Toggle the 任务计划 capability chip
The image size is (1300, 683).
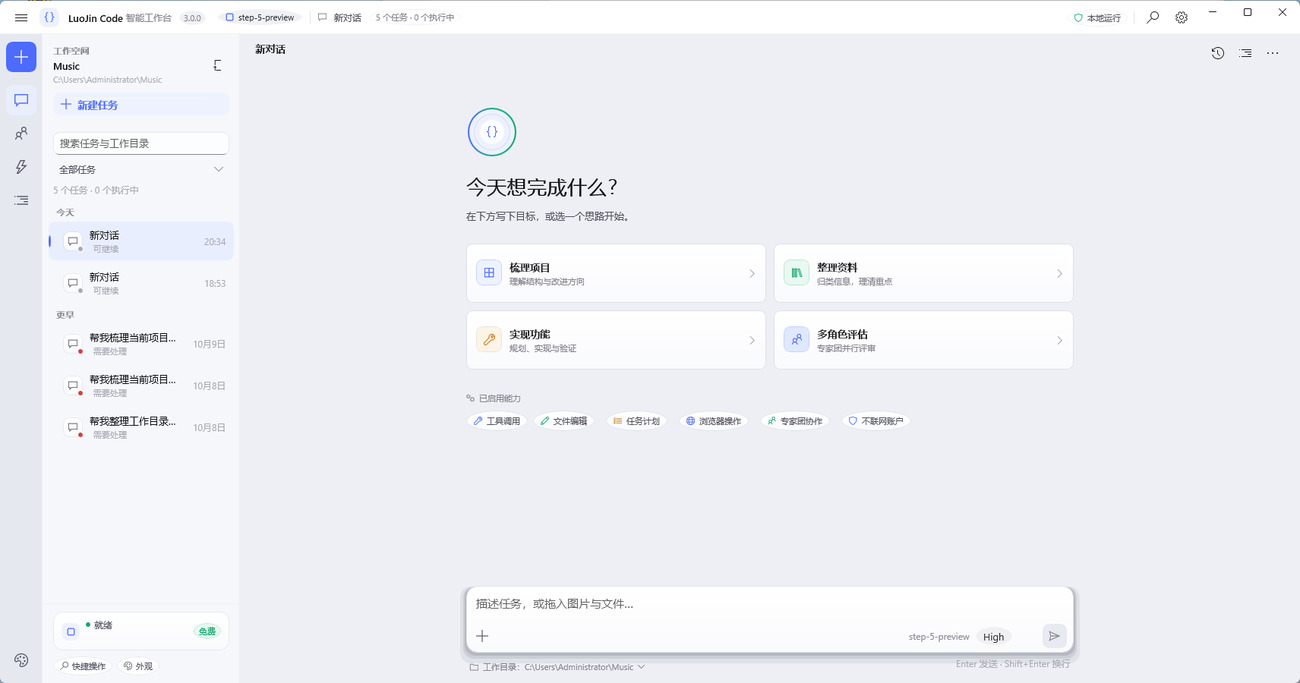(x=636, y=421)
